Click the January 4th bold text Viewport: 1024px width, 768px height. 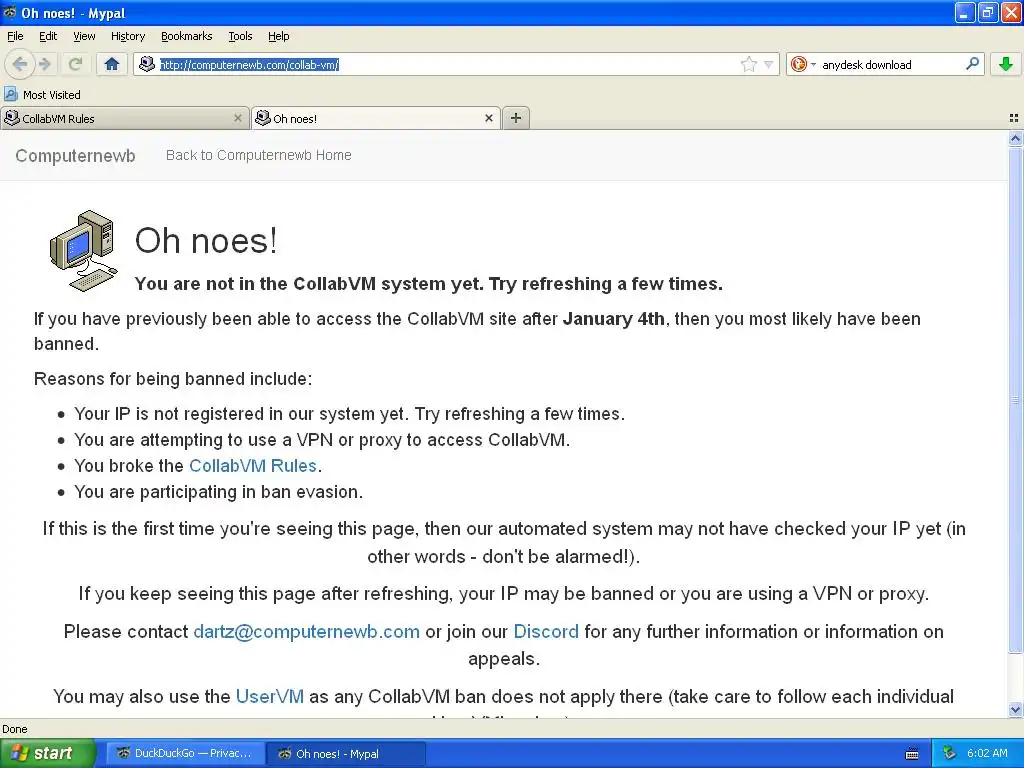(x=613, y=319)
